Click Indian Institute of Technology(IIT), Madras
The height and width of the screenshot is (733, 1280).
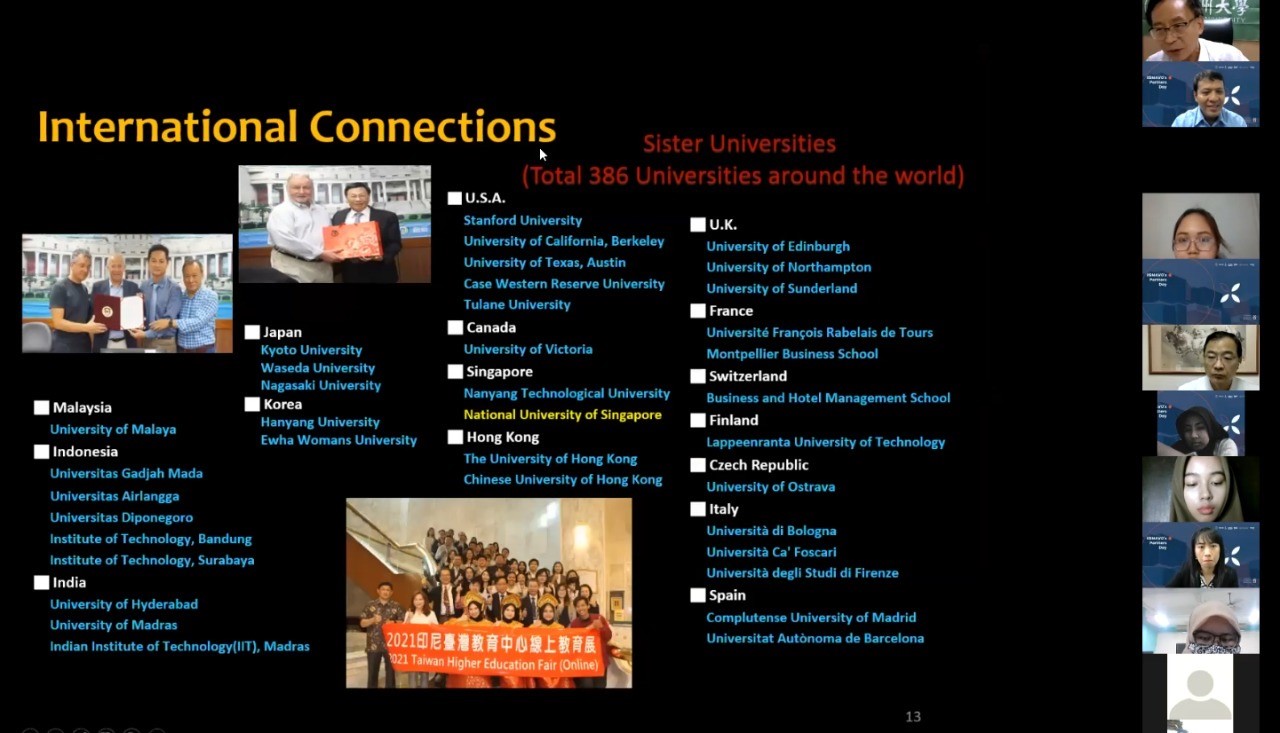pos(180,647)
